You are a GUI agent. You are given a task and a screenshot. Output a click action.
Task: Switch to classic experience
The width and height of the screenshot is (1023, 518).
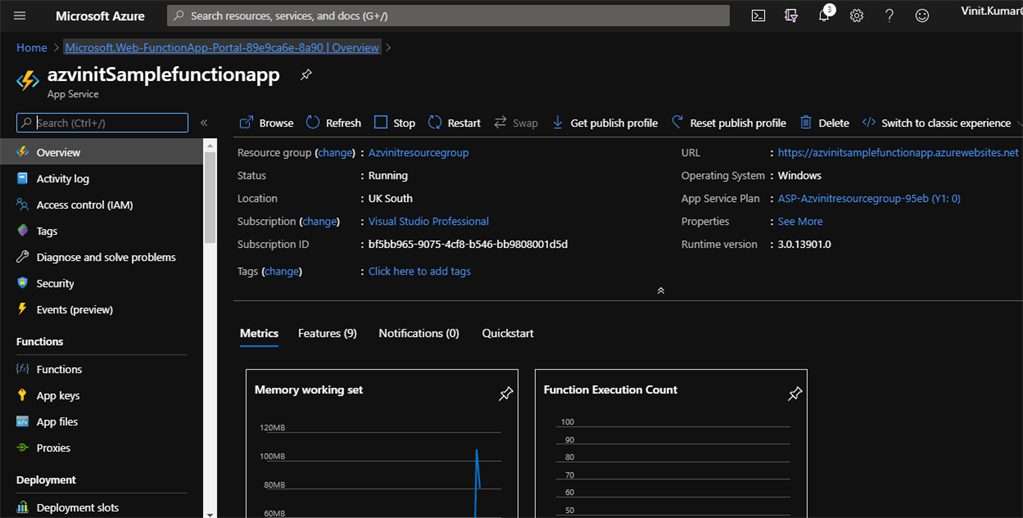pos(936,123)
